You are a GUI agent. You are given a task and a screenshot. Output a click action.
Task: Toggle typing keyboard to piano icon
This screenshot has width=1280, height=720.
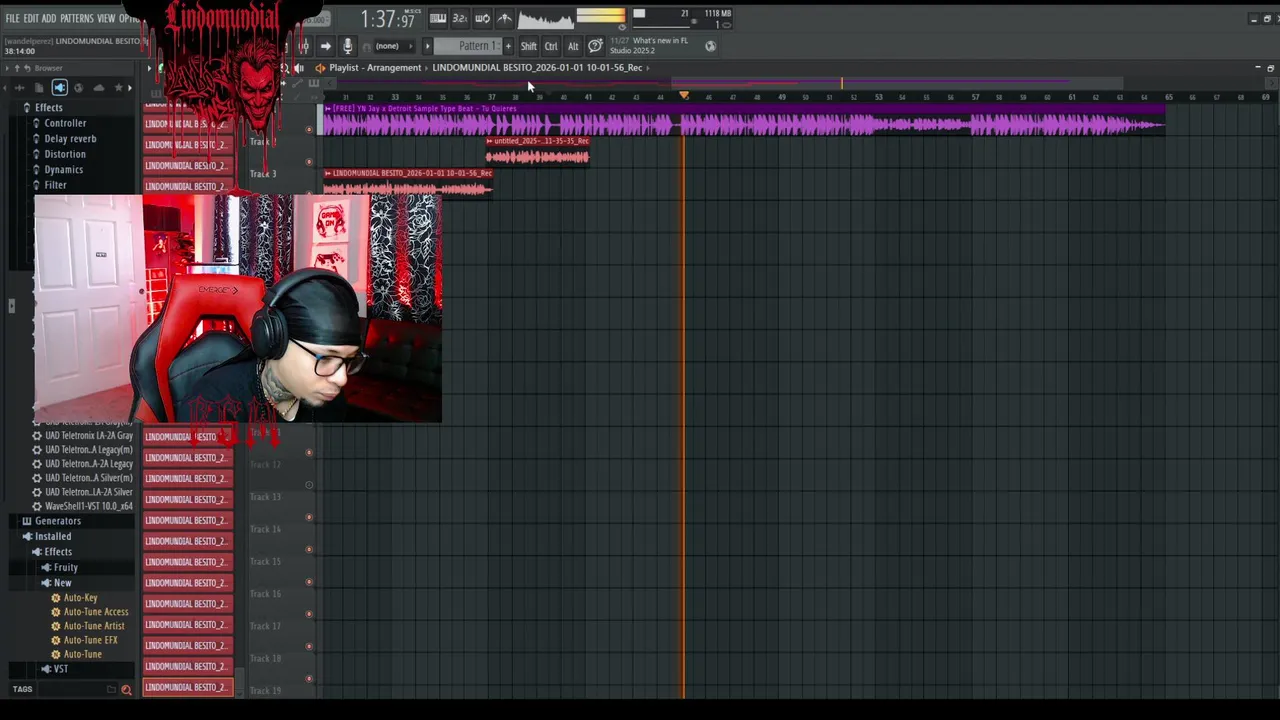[438, 18]
